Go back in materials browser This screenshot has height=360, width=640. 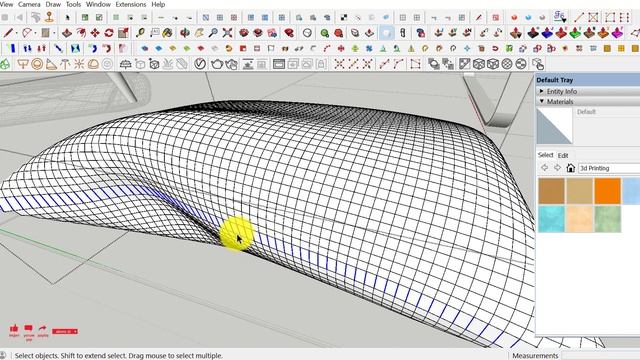pos(544,168)
